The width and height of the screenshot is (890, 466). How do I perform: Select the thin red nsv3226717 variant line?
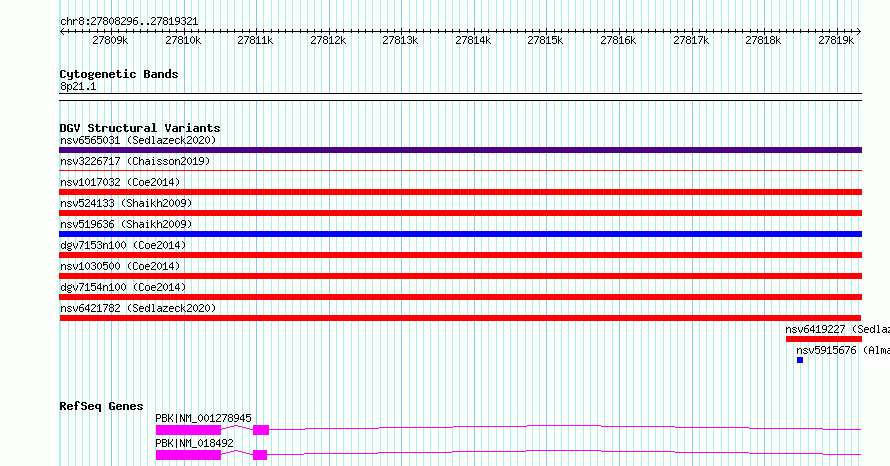point(460,170)
